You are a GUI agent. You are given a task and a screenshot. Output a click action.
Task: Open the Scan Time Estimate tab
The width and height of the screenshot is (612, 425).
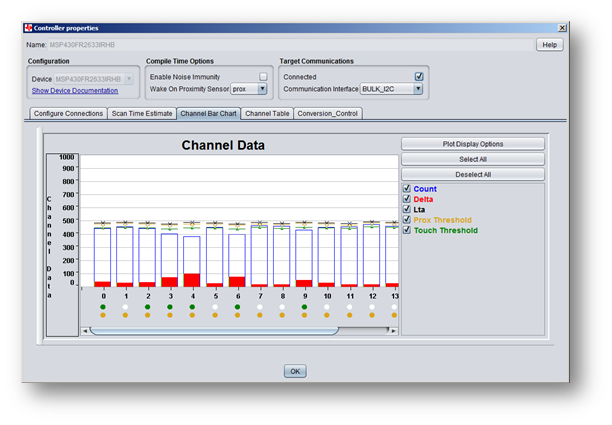point(142,114)
